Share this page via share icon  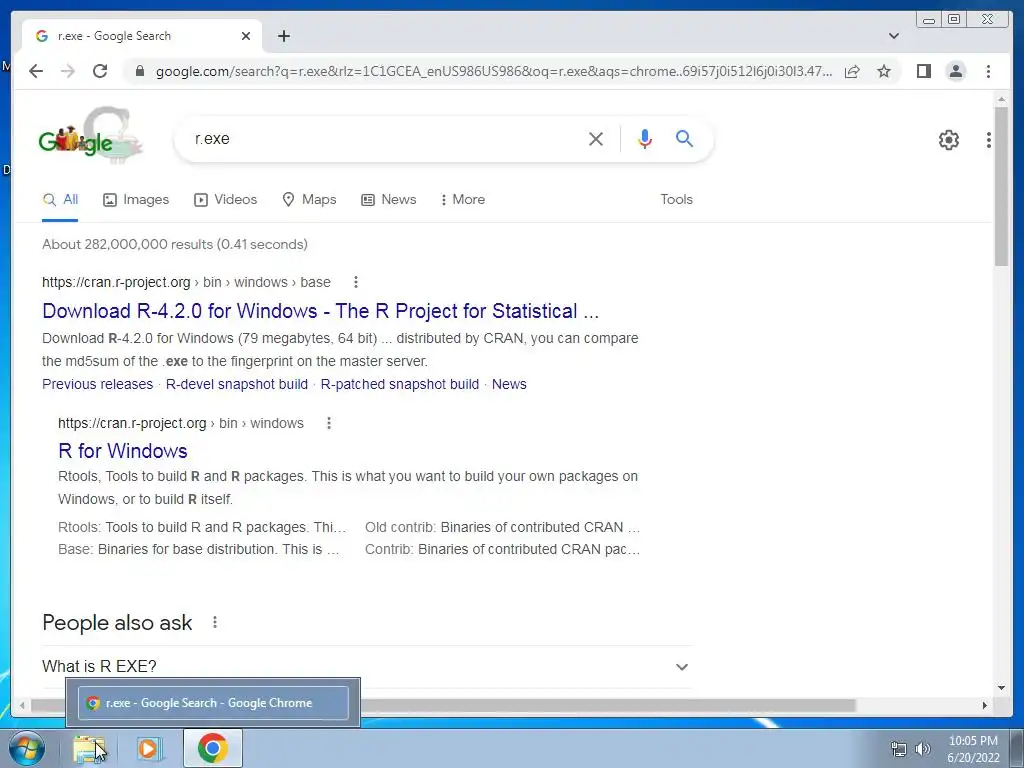pyautogui.click(x=852, y=71)
